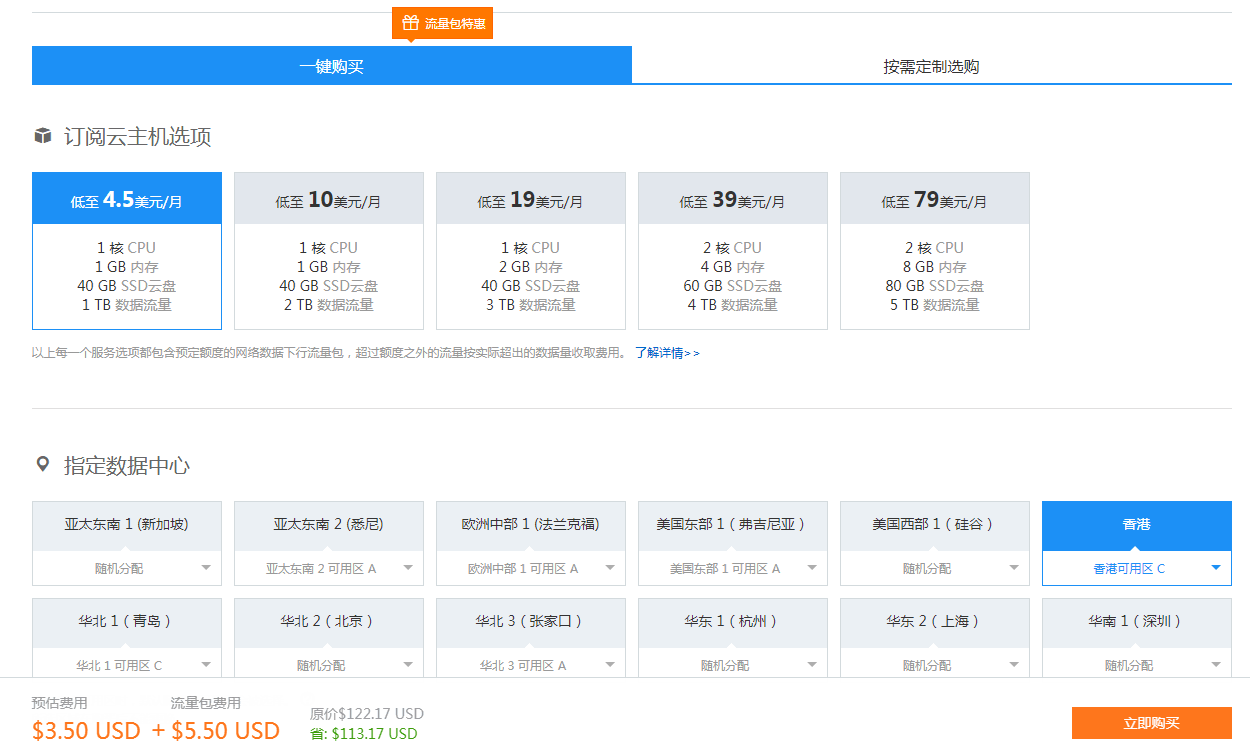Click the 指定数据中心 heading
This screenshot has height=756, width=1250.
(127, 465)
